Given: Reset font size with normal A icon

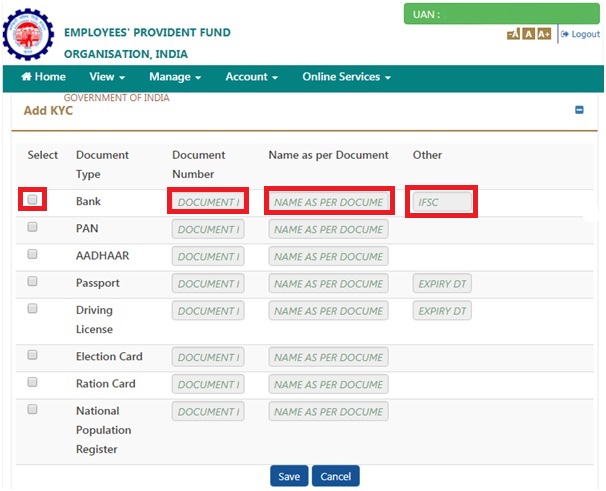Looking at the screenshot, I should [x=528, y=34].
